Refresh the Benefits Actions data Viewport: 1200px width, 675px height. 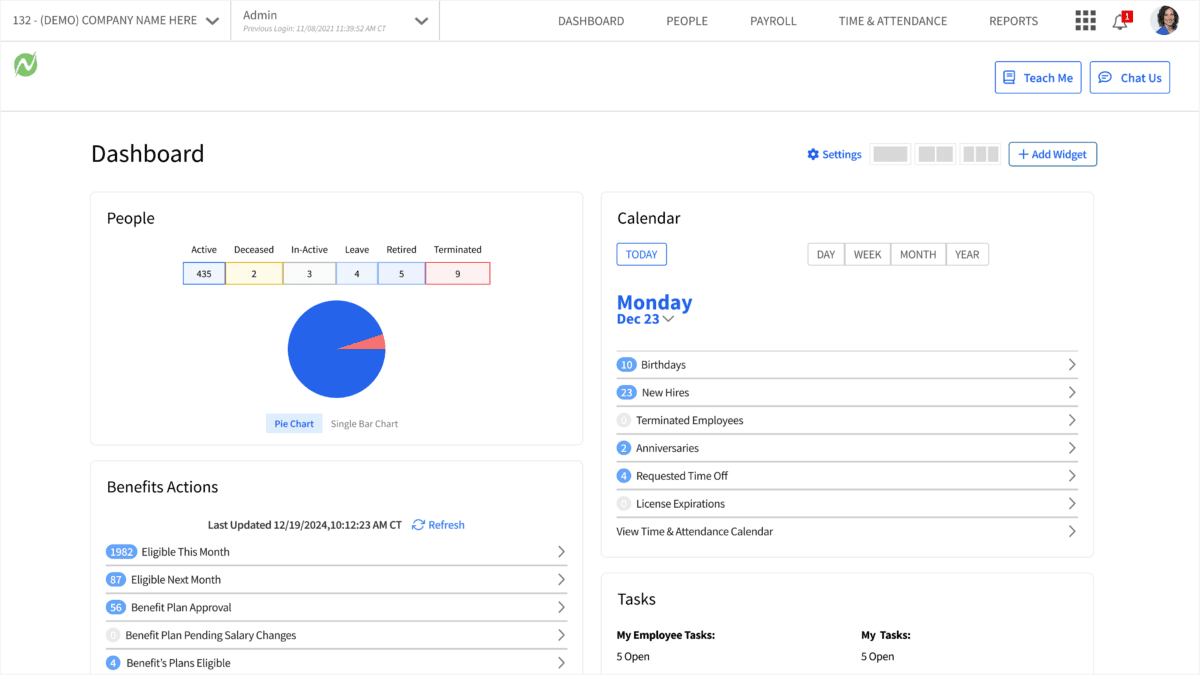(x=438, y=524)
